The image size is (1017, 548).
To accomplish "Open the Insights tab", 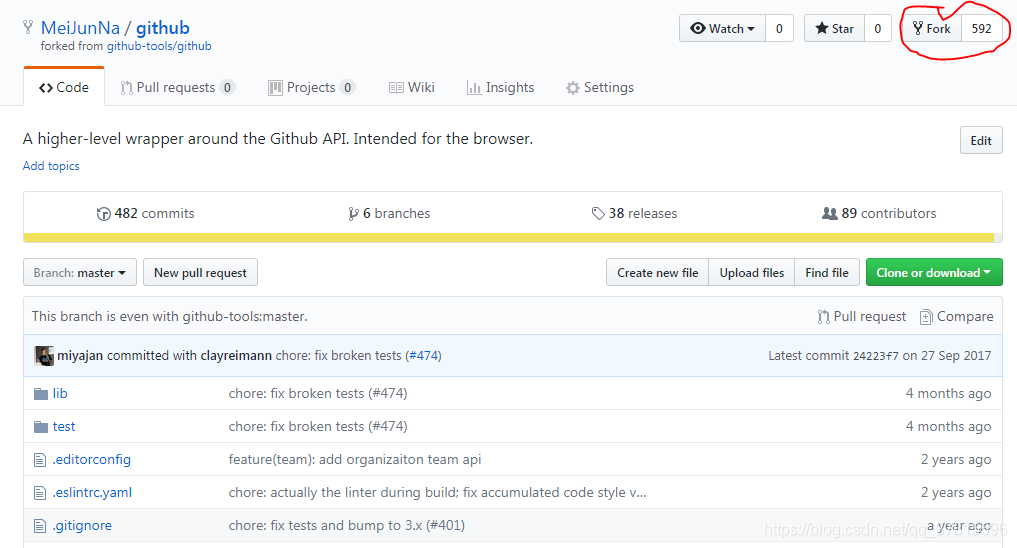I will tap(500, 88).
